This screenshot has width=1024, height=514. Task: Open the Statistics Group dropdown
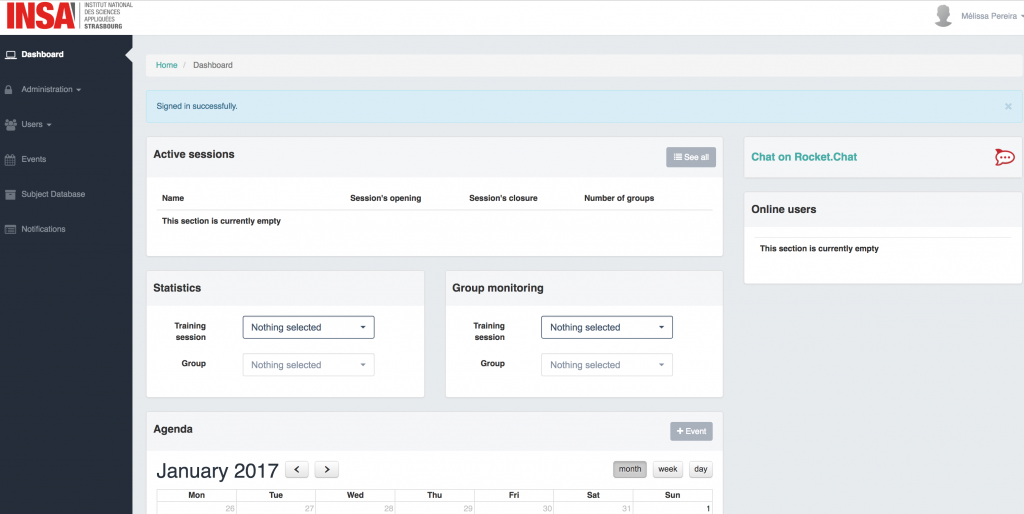click(x=308, y=365)
